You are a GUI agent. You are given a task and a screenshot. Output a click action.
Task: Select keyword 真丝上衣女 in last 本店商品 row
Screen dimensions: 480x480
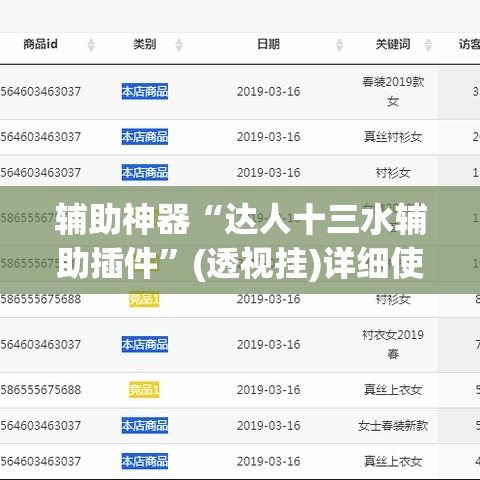393,462
